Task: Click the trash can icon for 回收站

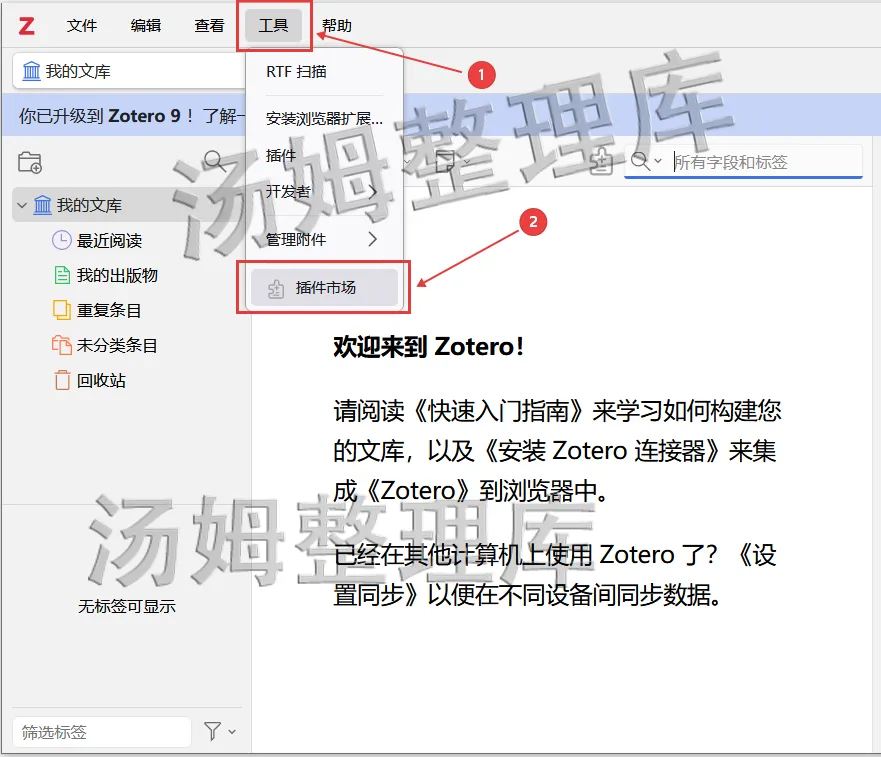Action: [x=62, y=380]
